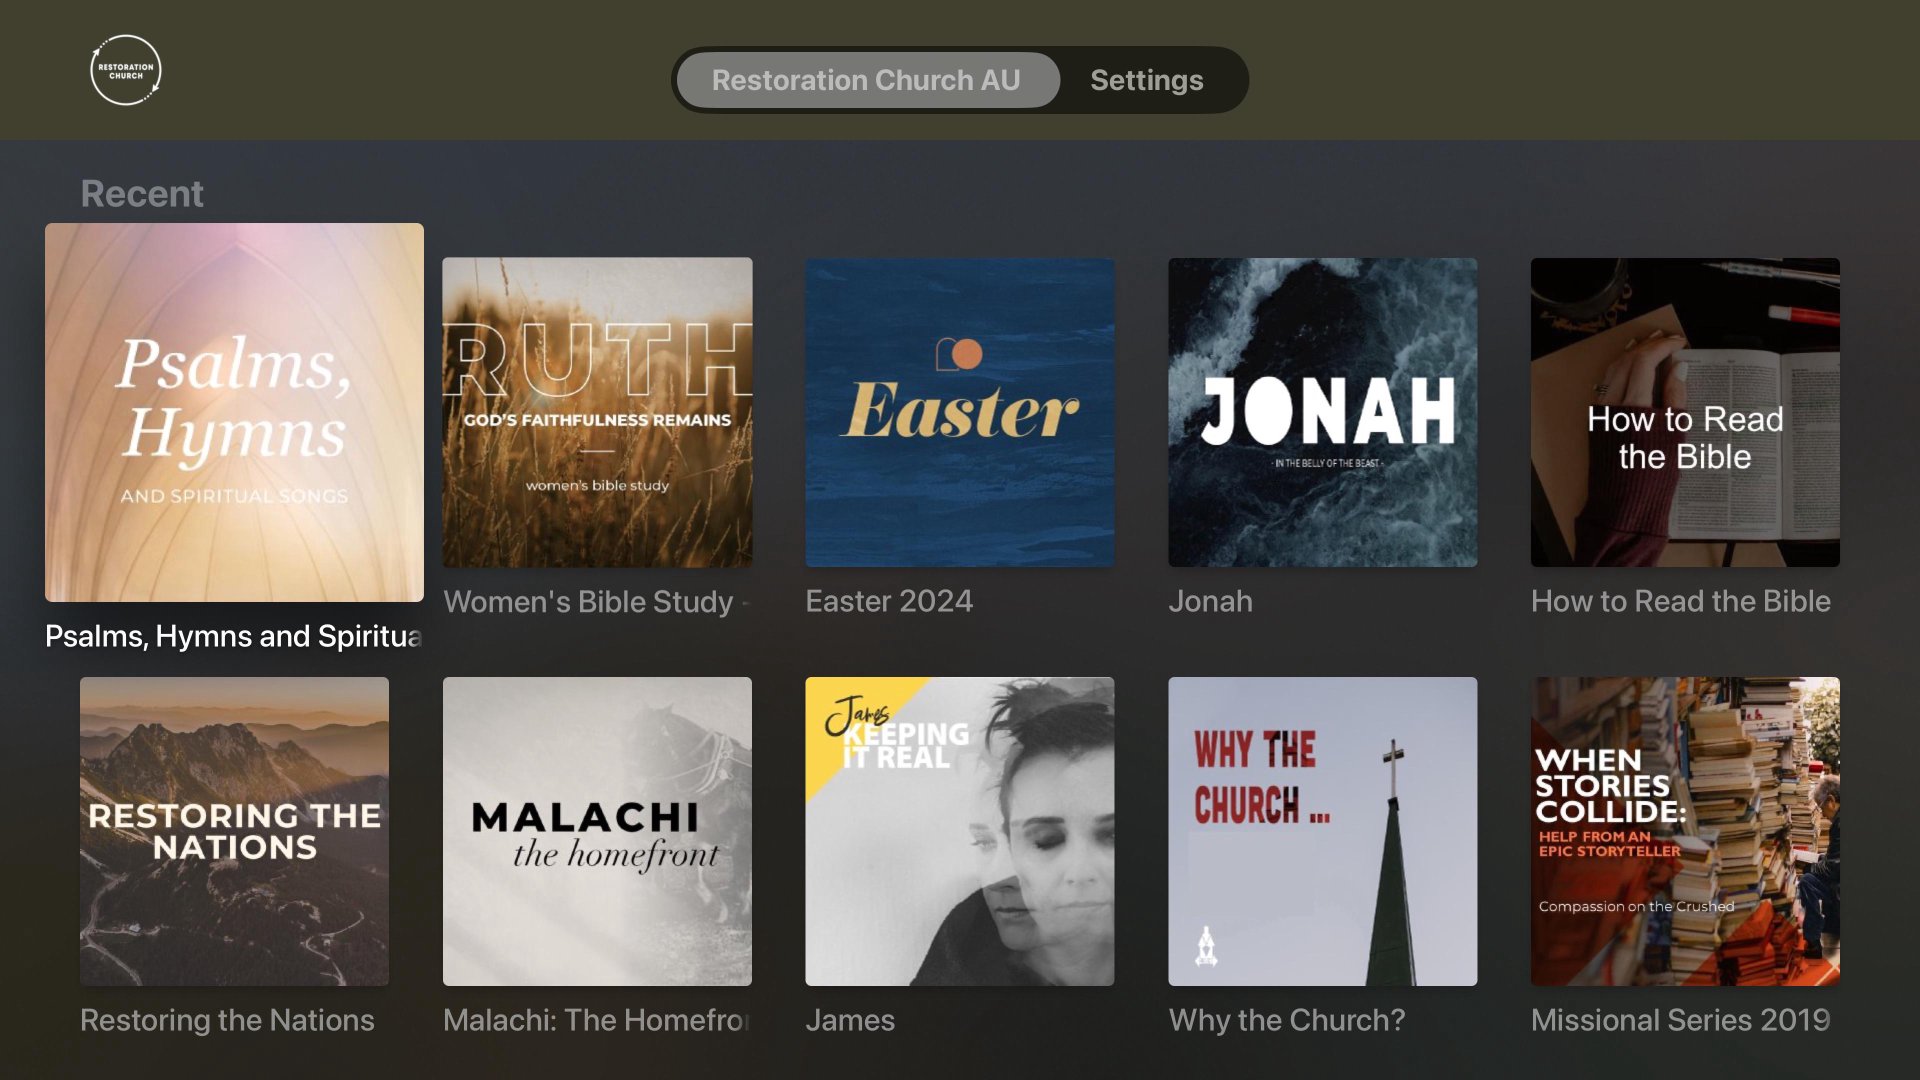Viewport: 1920px width, 1080px height.
Task: Click the Restoring the Nations title text
Action: click(227, 1020)
